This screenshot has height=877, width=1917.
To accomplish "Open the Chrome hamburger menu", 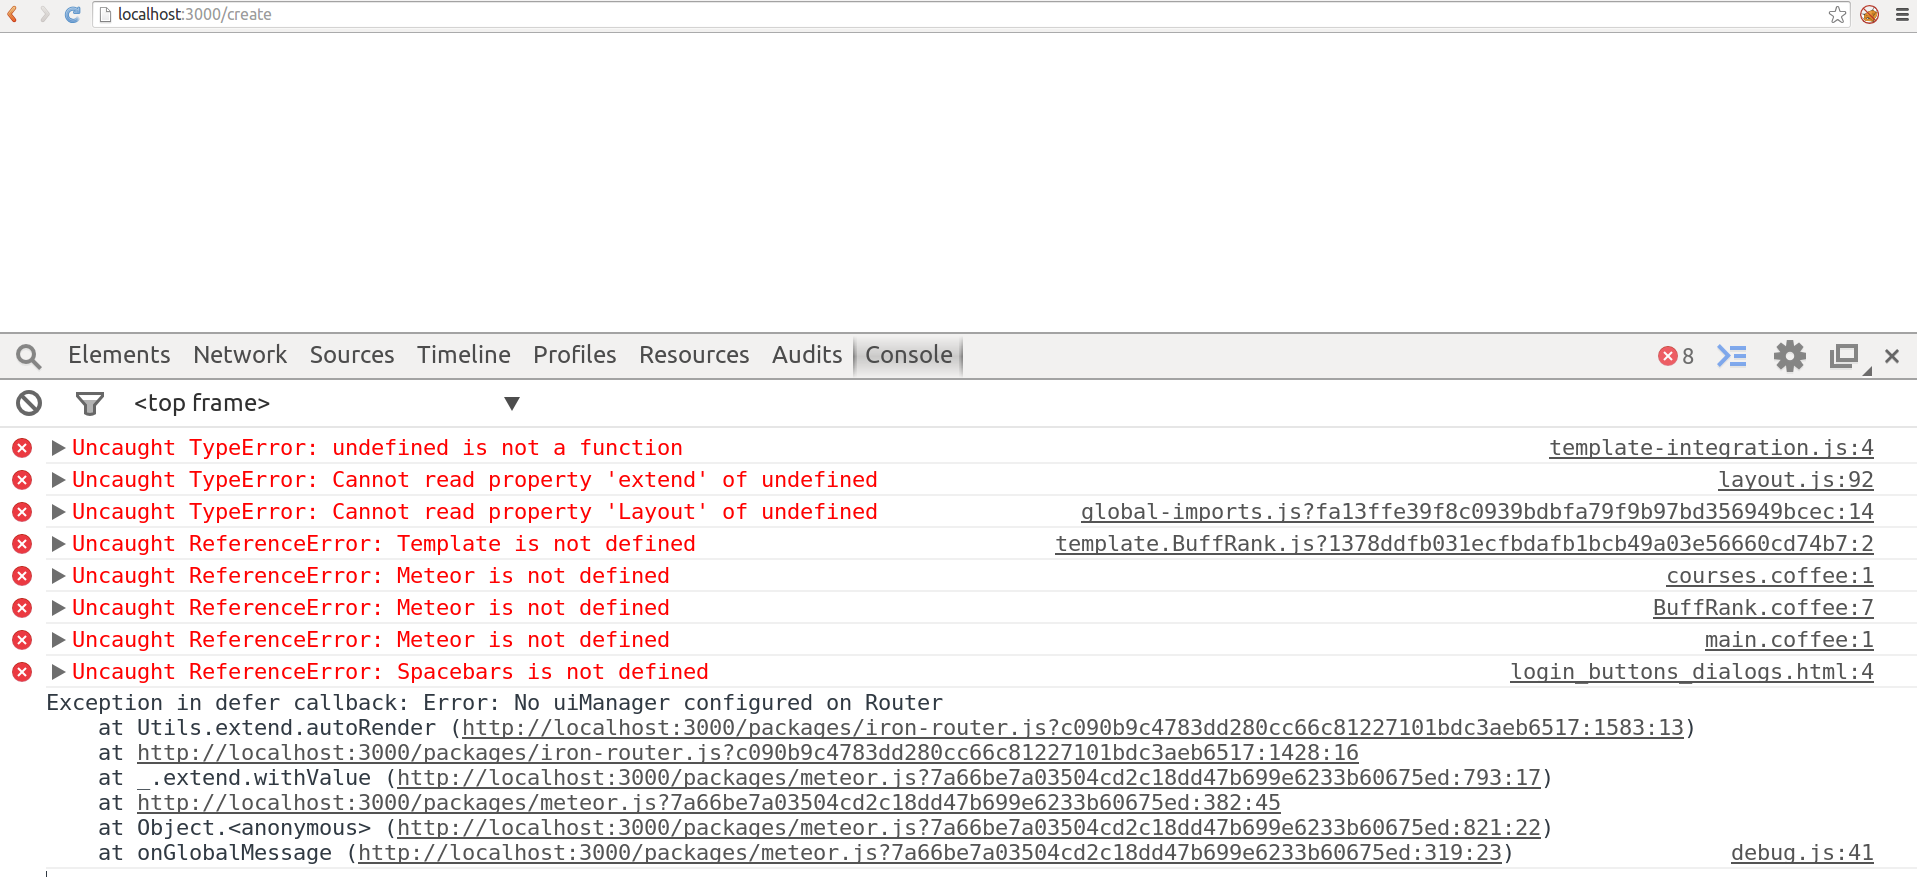I will (x=1902, y=14).
